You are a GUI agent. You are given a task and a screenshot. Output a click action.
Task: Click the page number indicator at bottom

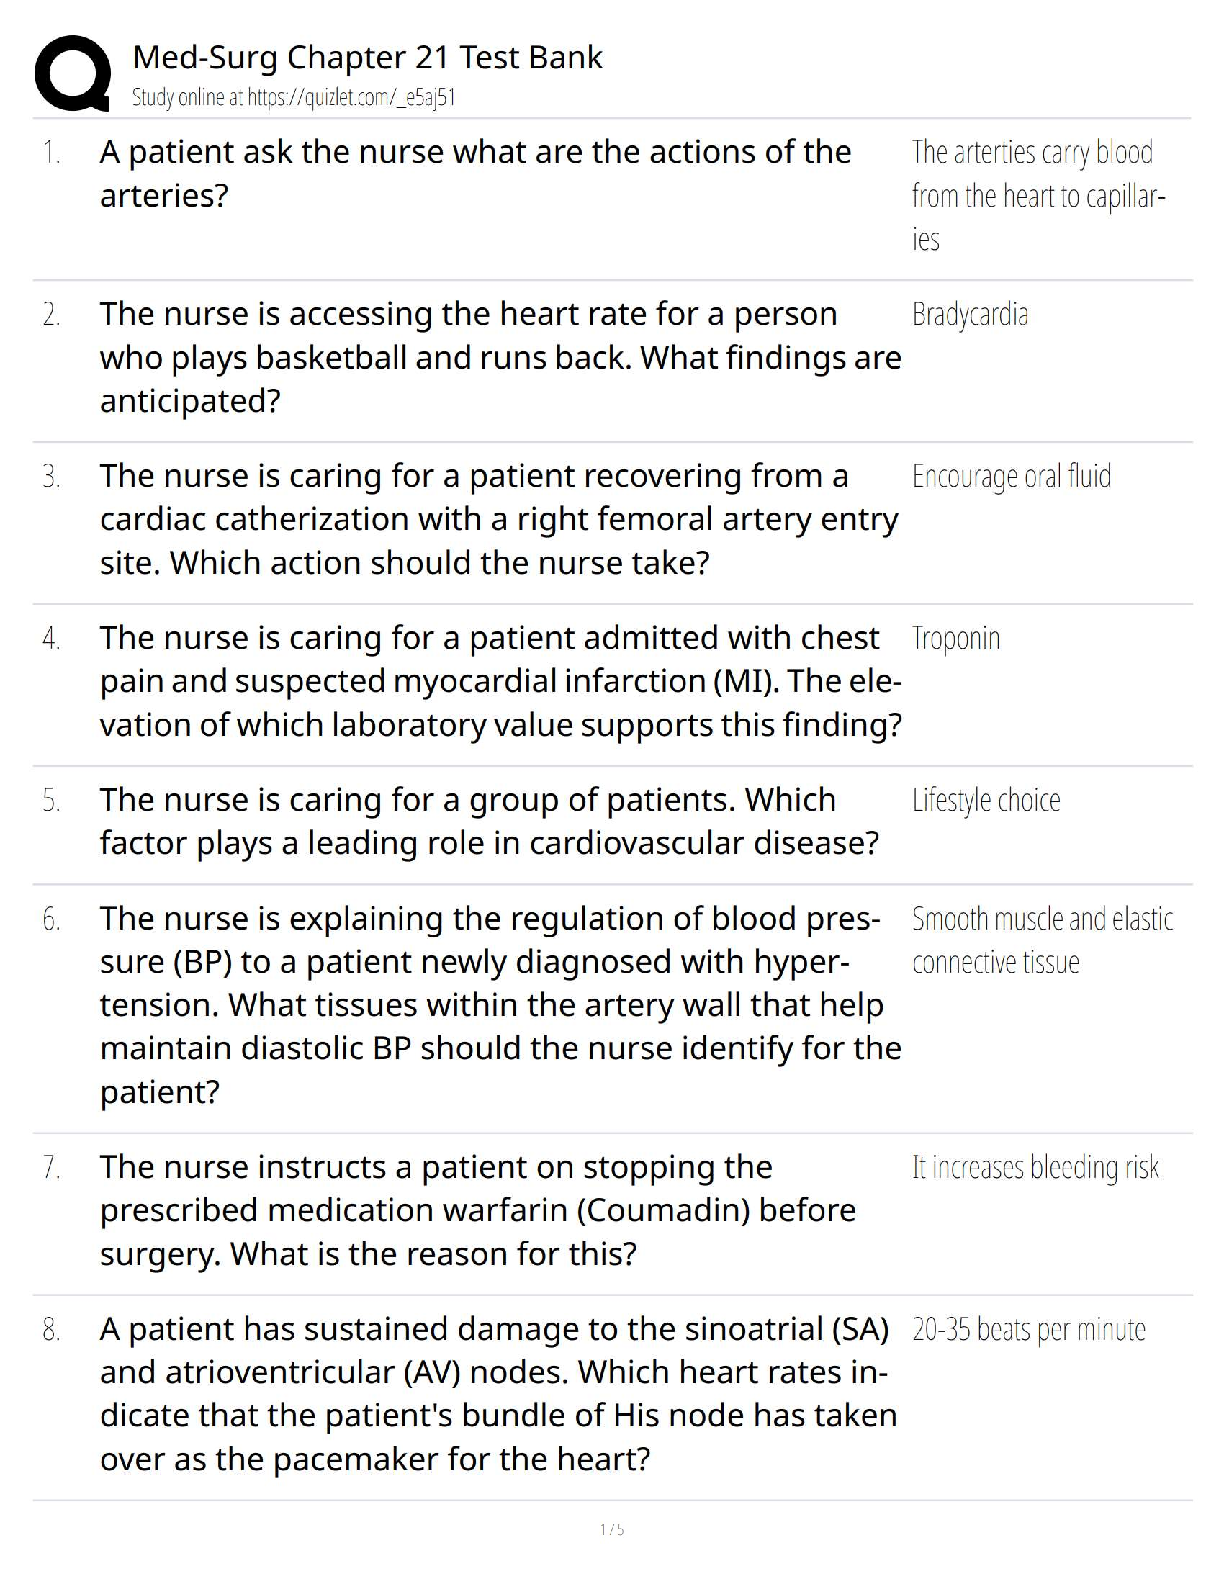tap(612, 1529)
